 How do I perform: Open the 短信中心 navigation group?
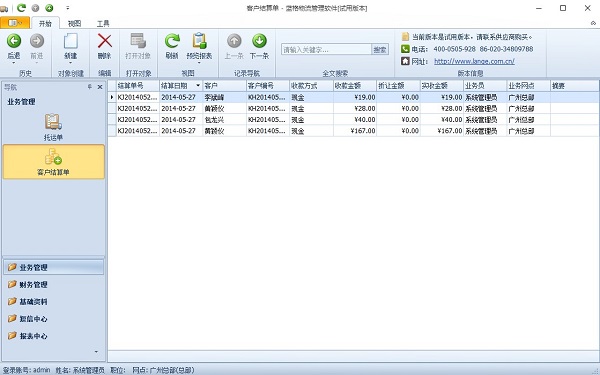[54, 319]
